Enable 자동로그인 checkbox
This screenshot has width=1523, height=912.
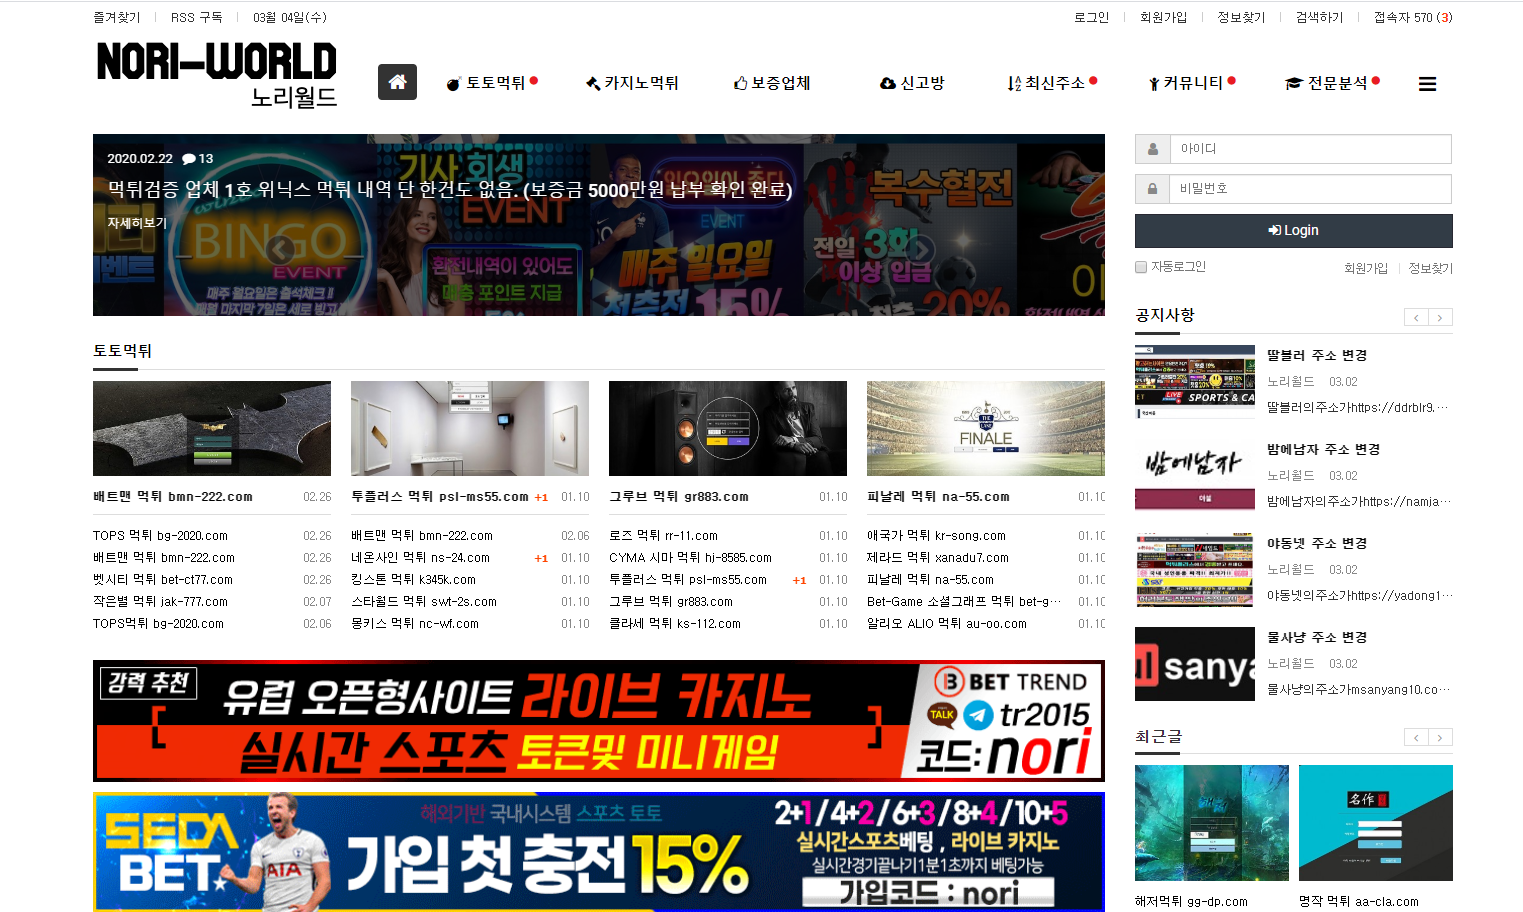1141,267
